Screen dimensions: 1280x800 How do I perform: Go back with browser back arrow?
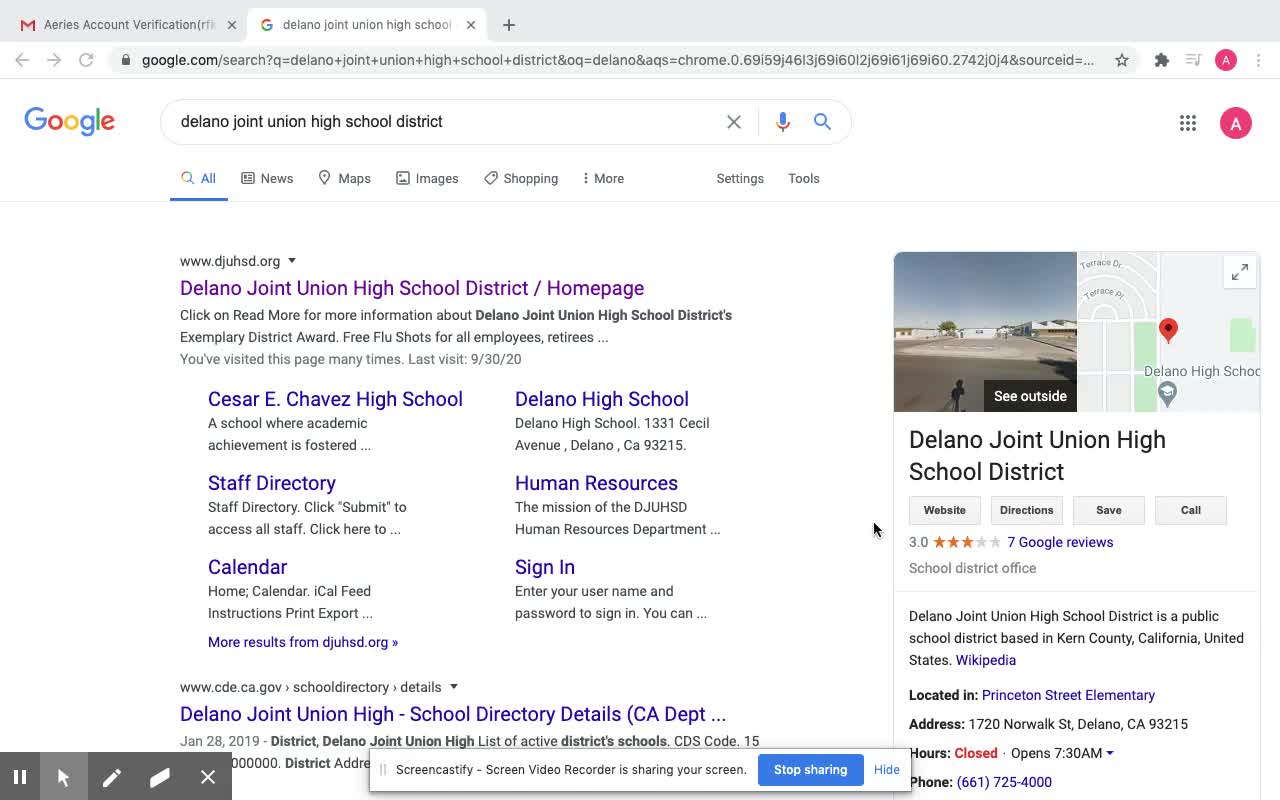[x=22, y=60]
